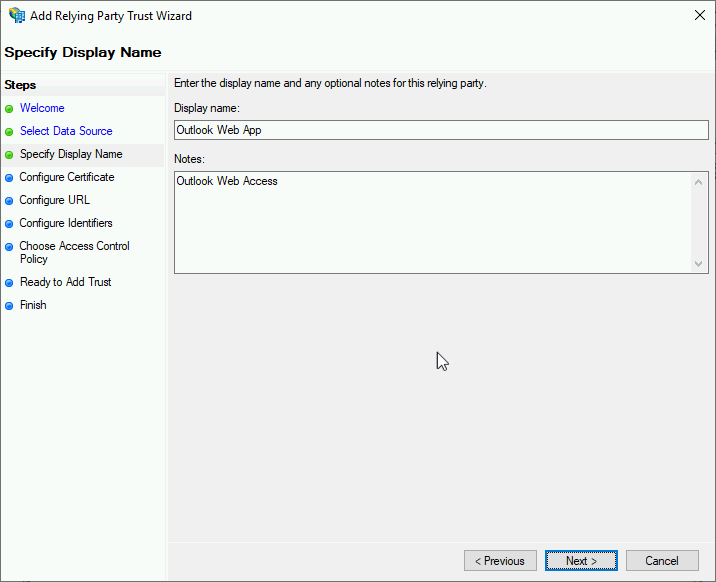Click the green bullet beside Select Data Source
This screenshot has height=582, width=716.
pos(9,132)
